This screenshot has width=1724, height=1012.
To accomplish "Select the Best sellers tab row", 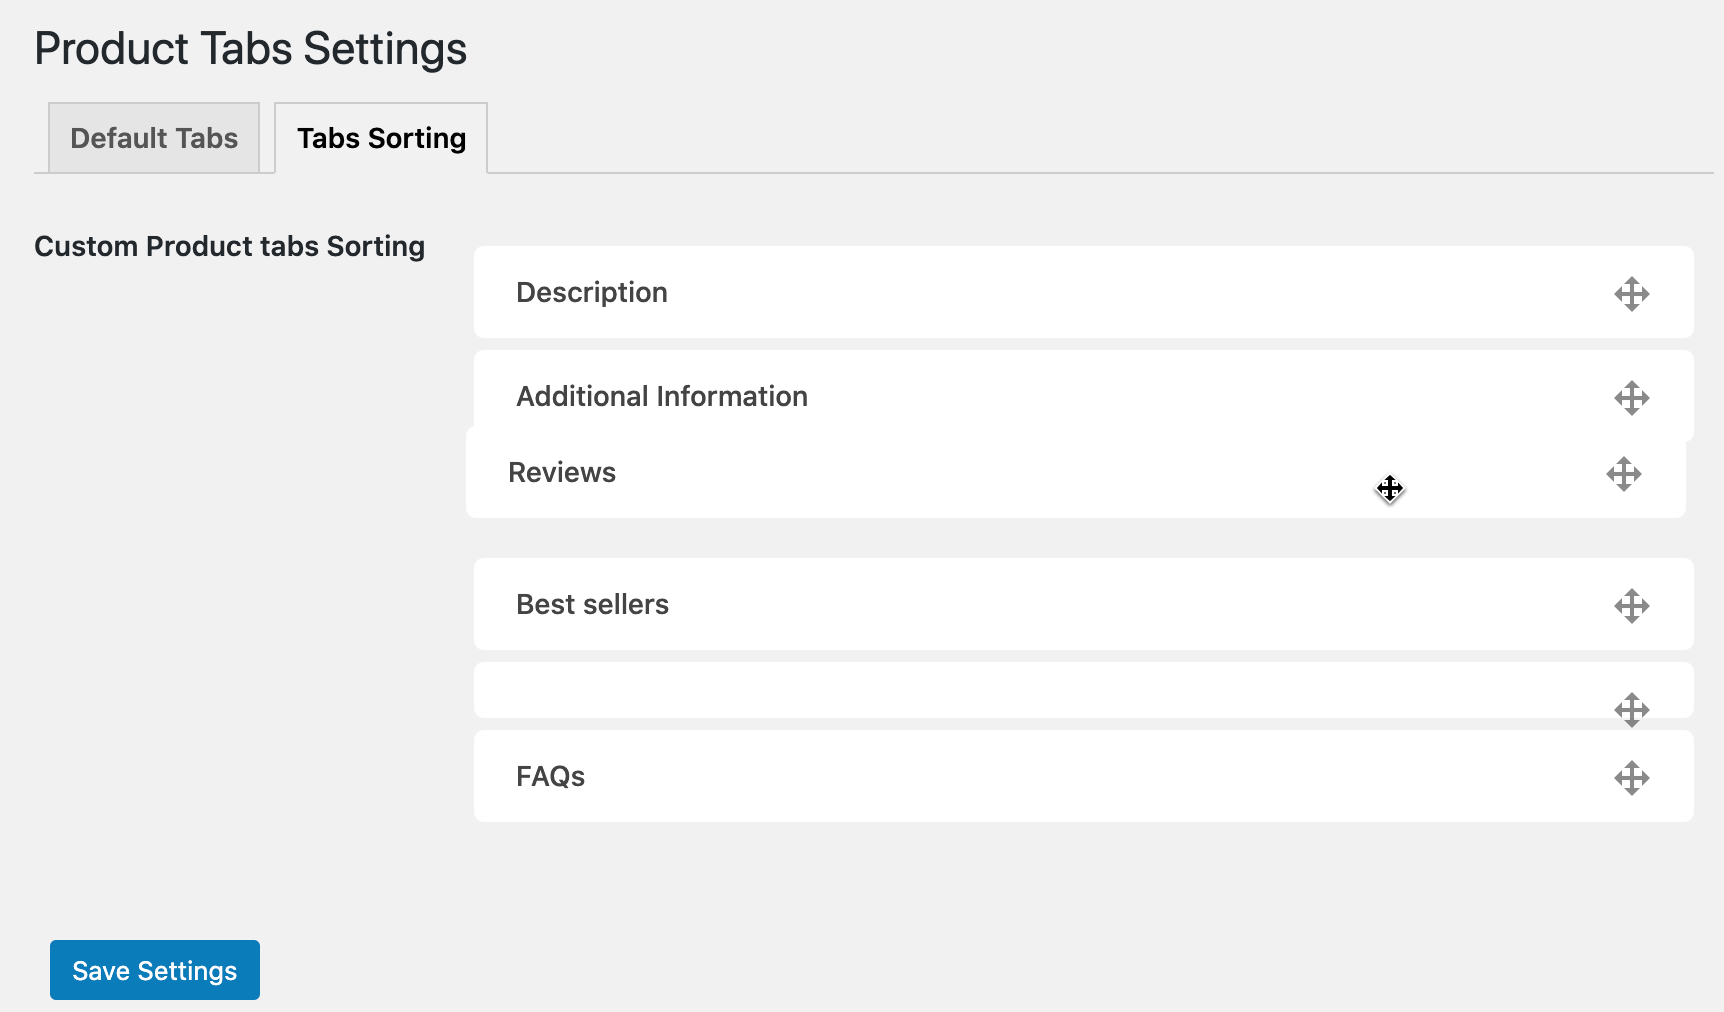I will tap(1000, 604).
